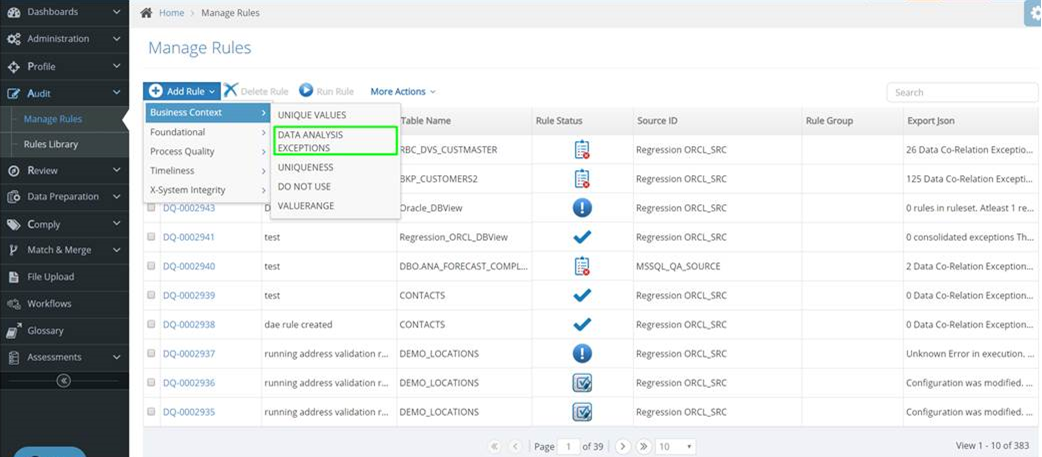The width and height of the screenshot is (1042, 457).
Task: Expand the Assessments sidebar section
Action: point(116,357)
